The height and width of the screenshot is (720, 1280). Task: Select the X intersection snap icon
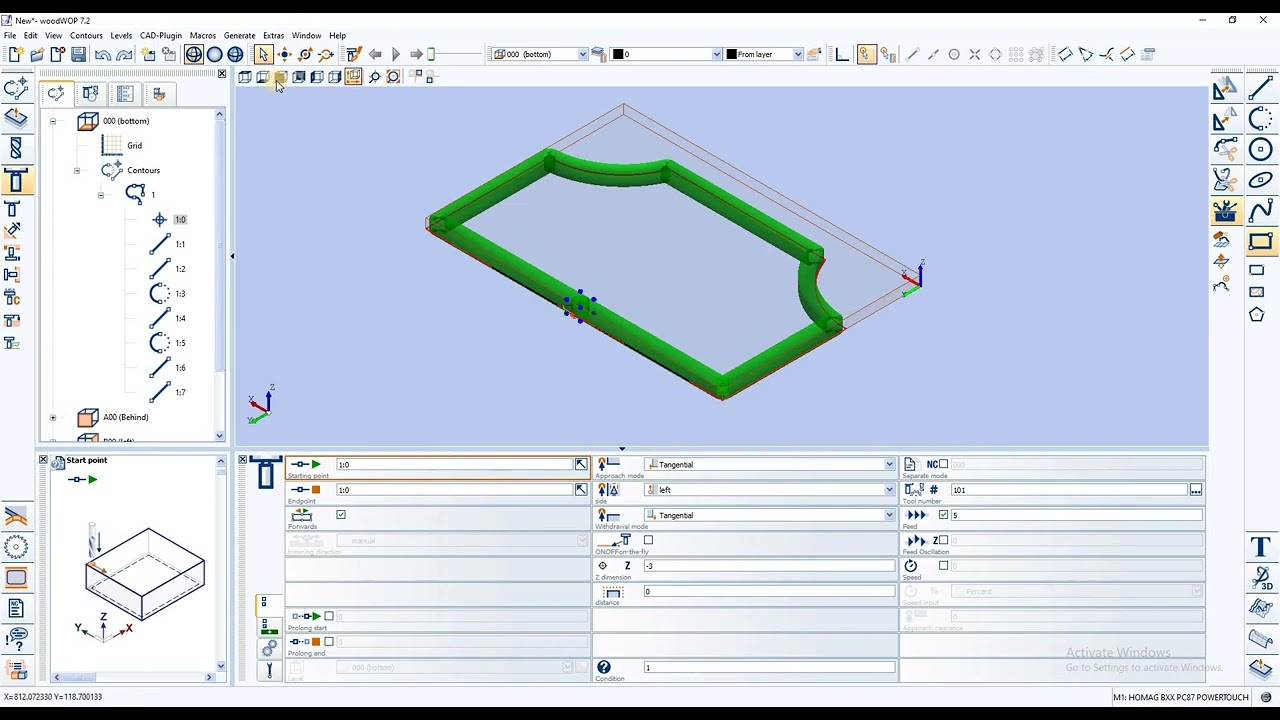[975, 54]
